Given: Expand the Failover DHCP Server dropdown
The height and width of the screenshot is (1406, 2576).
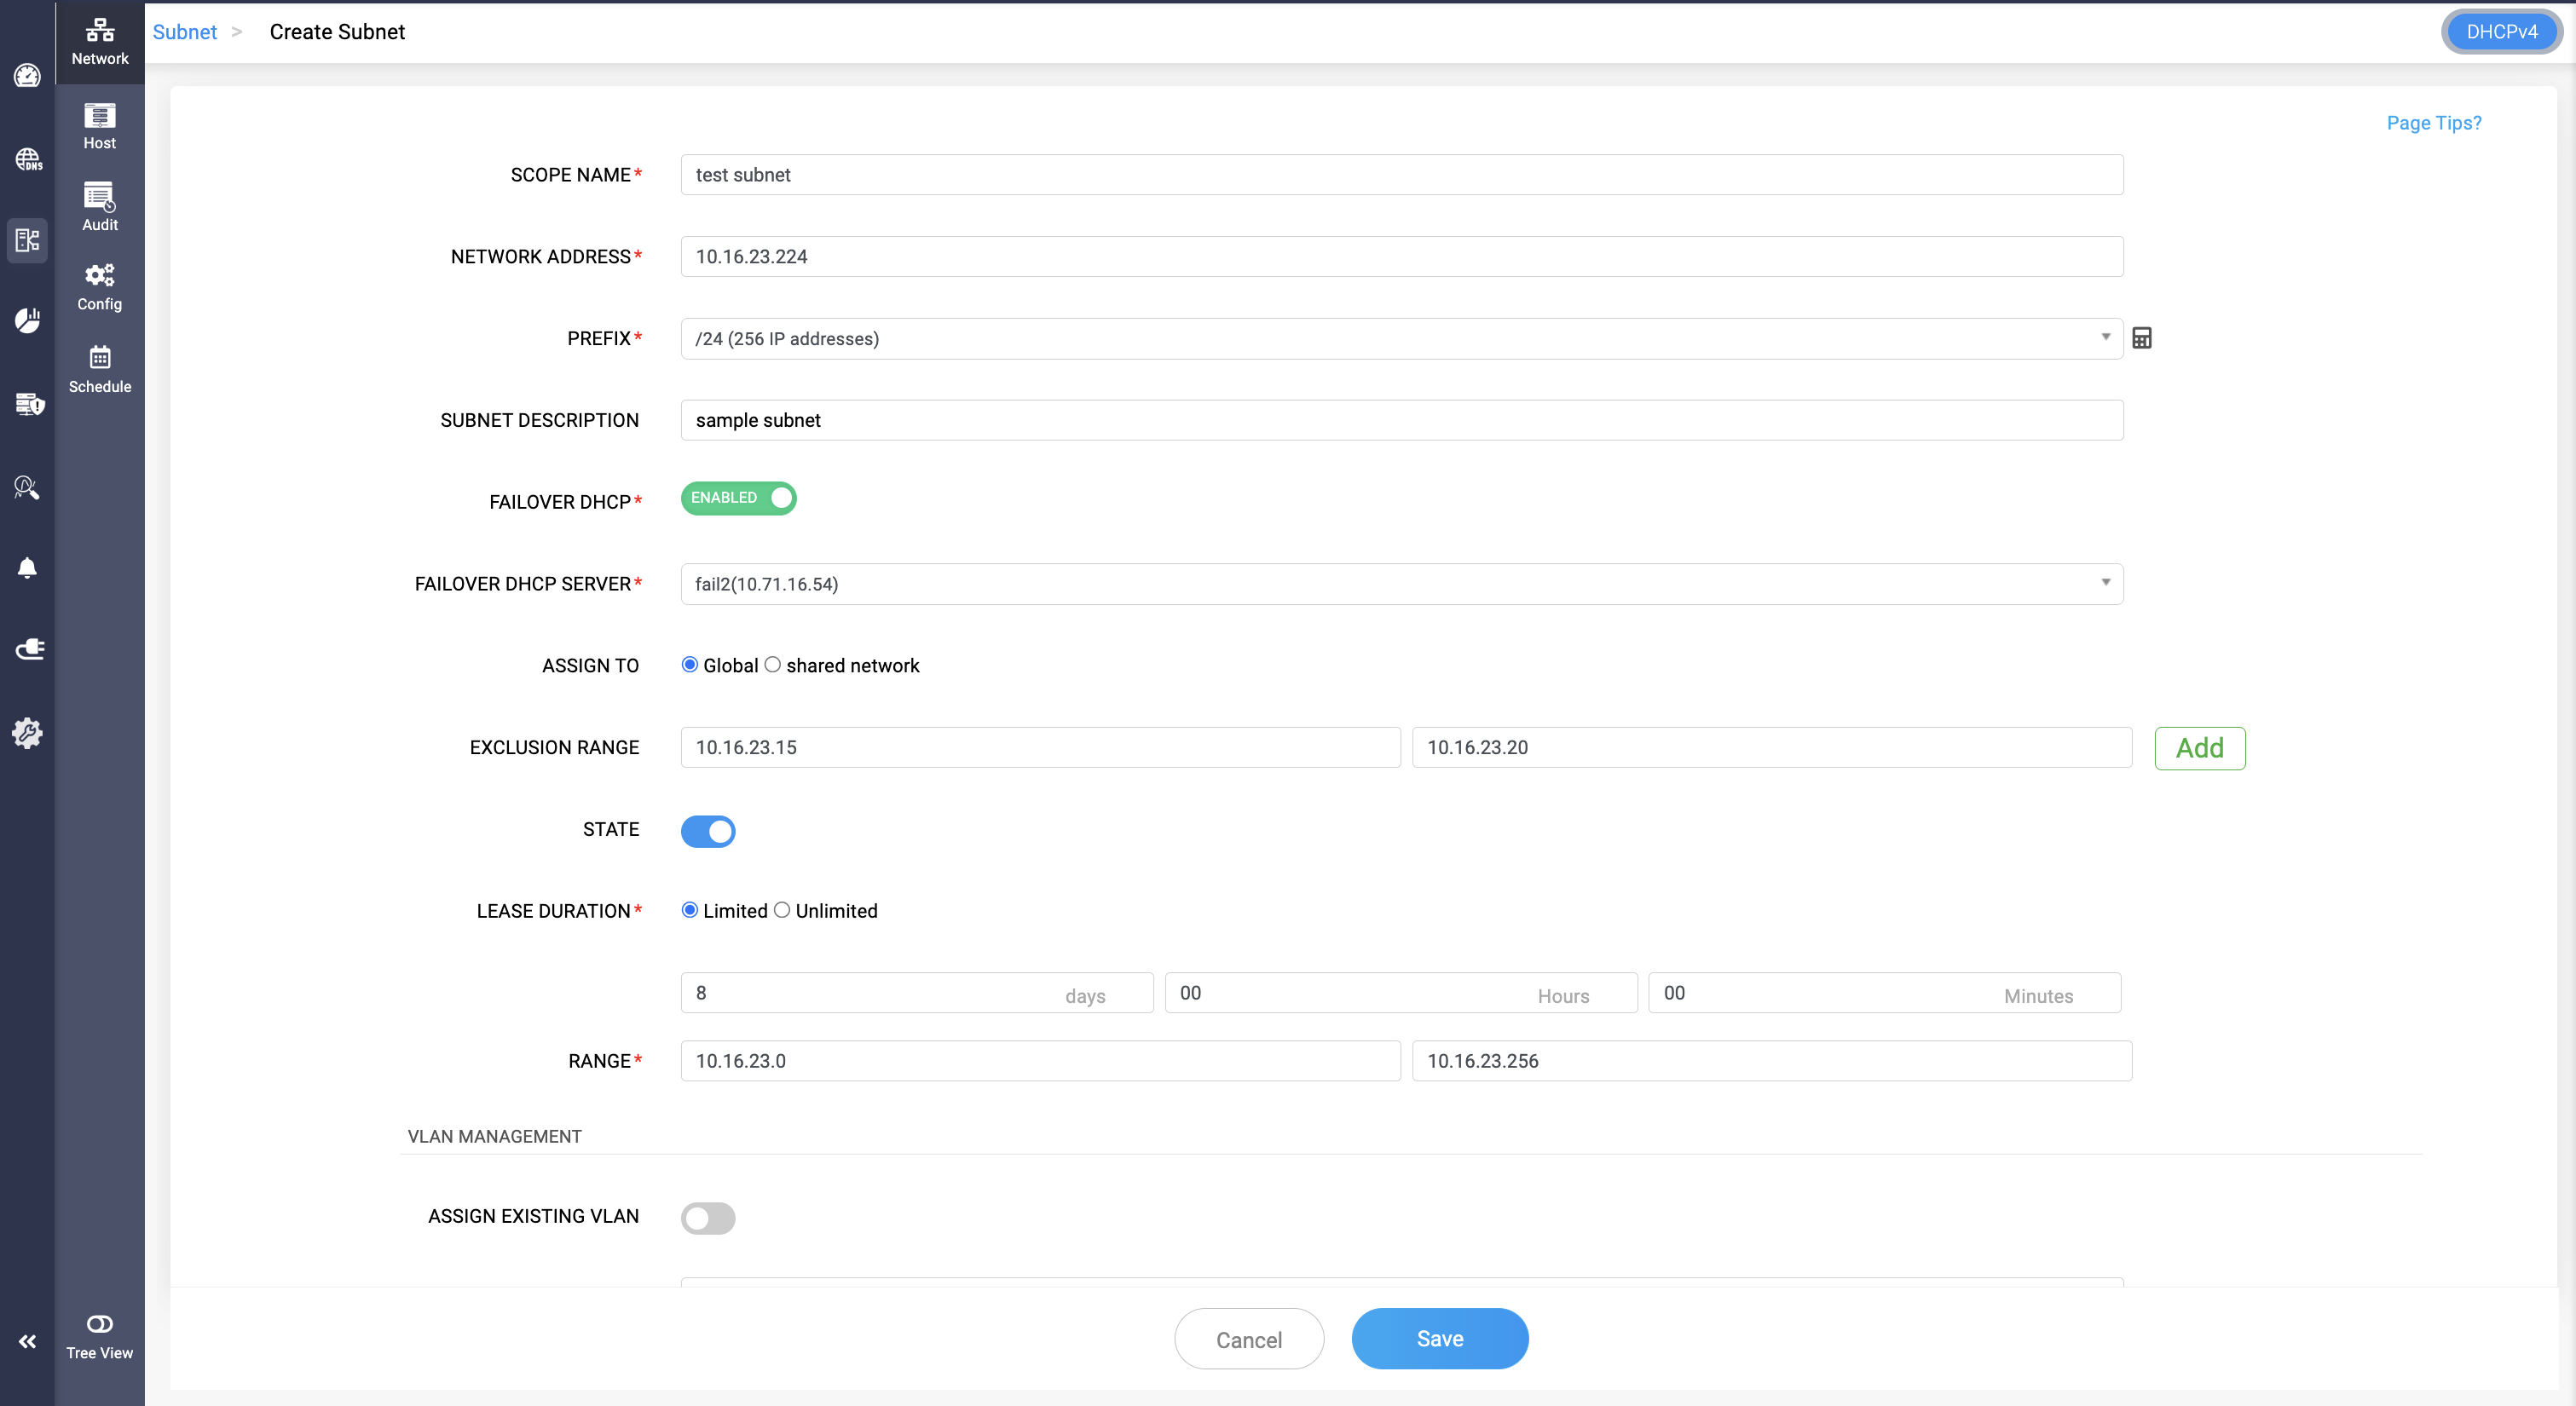Looking at the screenshot, I should pos(1401,584).
